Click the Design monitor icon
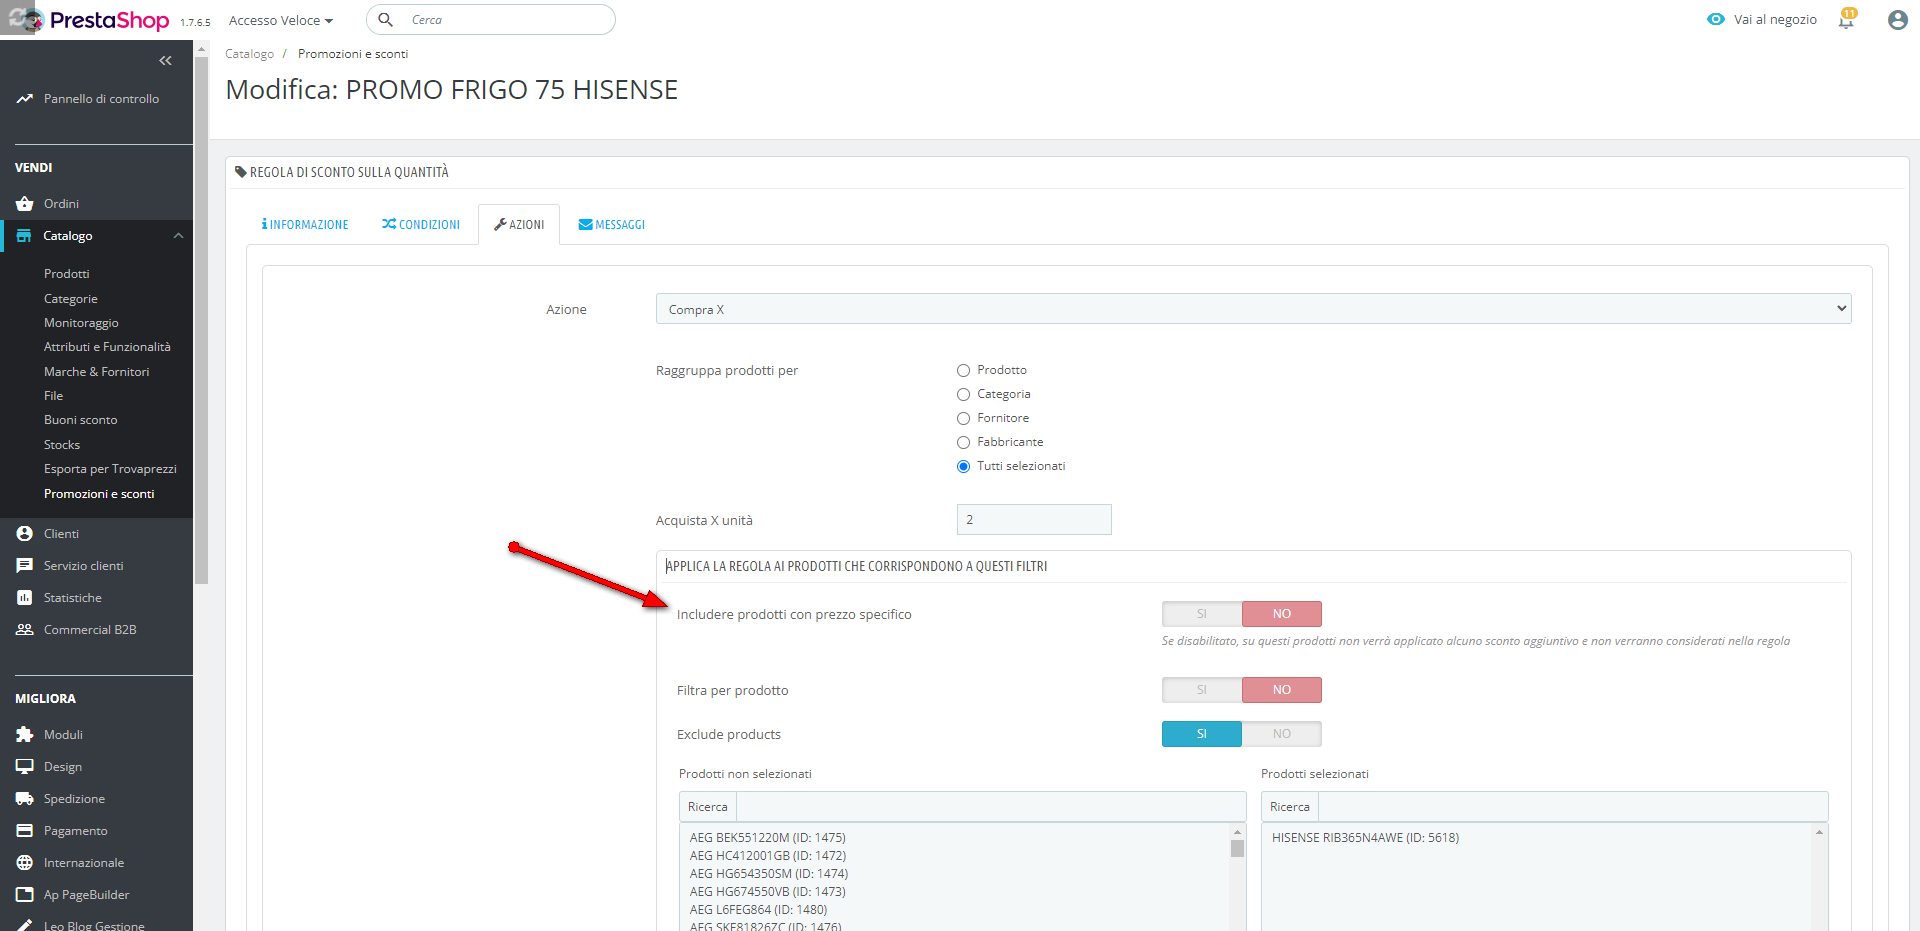This screenshot has width=1920, height=931. coord(25,767)
